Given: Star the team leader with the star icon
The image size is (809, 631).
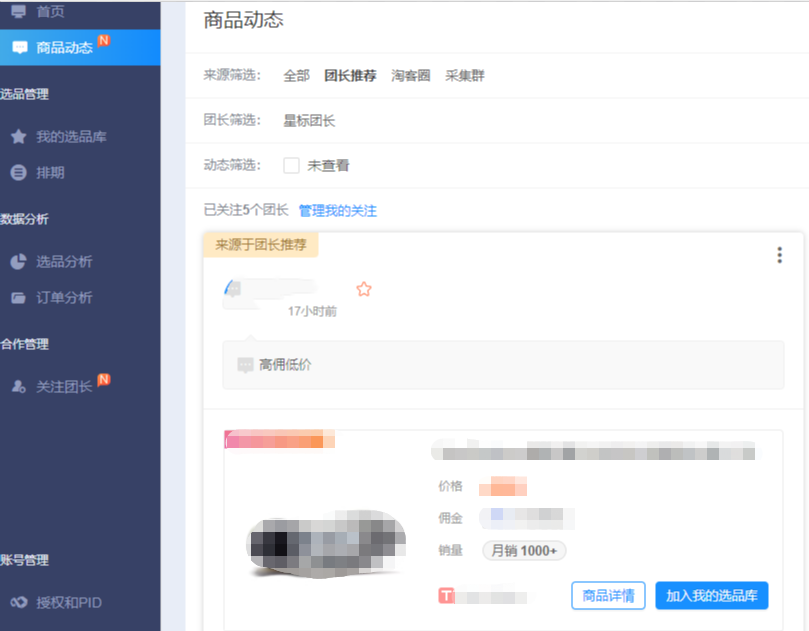Looking at the screenshot, I should 364,289.
